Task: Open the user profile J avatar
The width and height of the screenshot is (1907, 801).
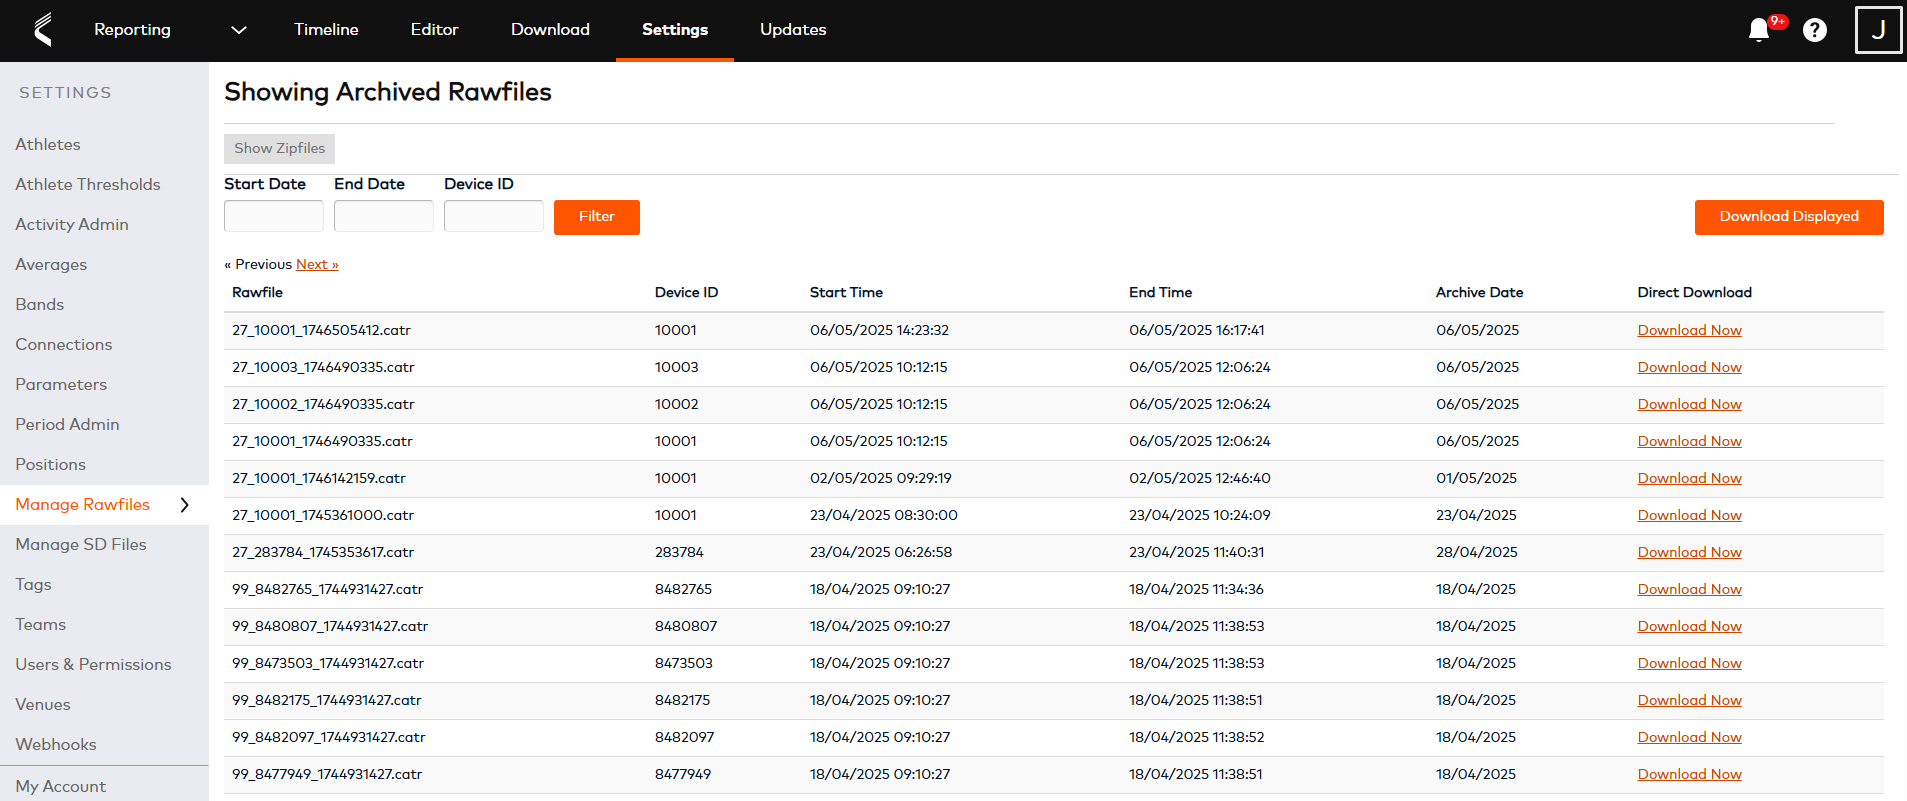Action: pyautogui.click(x=1879, y=30)
